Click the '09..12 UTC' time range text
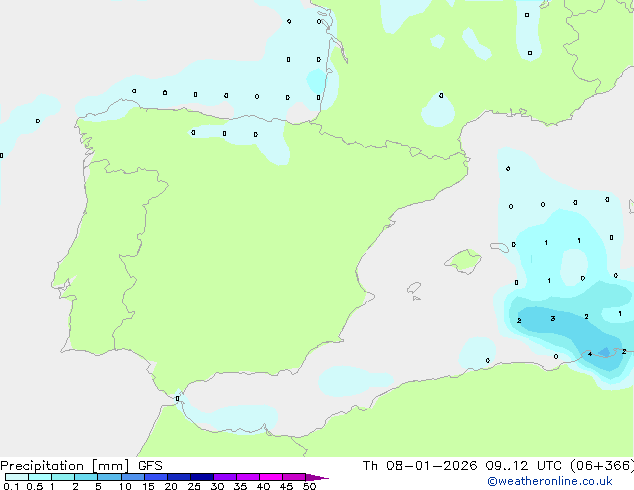This screenshot has height=490, width=634. [x=524, y=466]
